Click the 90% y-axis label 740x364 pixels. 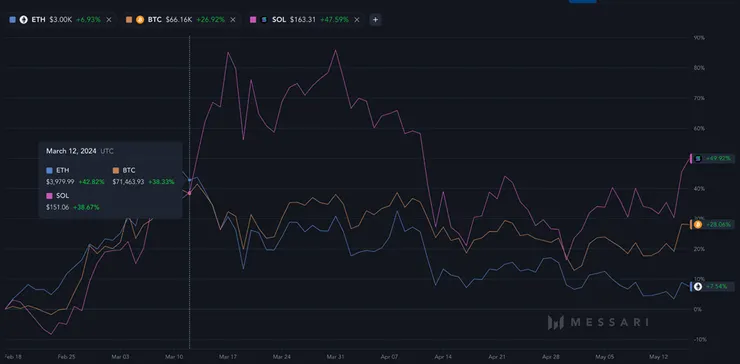point(699,38)
